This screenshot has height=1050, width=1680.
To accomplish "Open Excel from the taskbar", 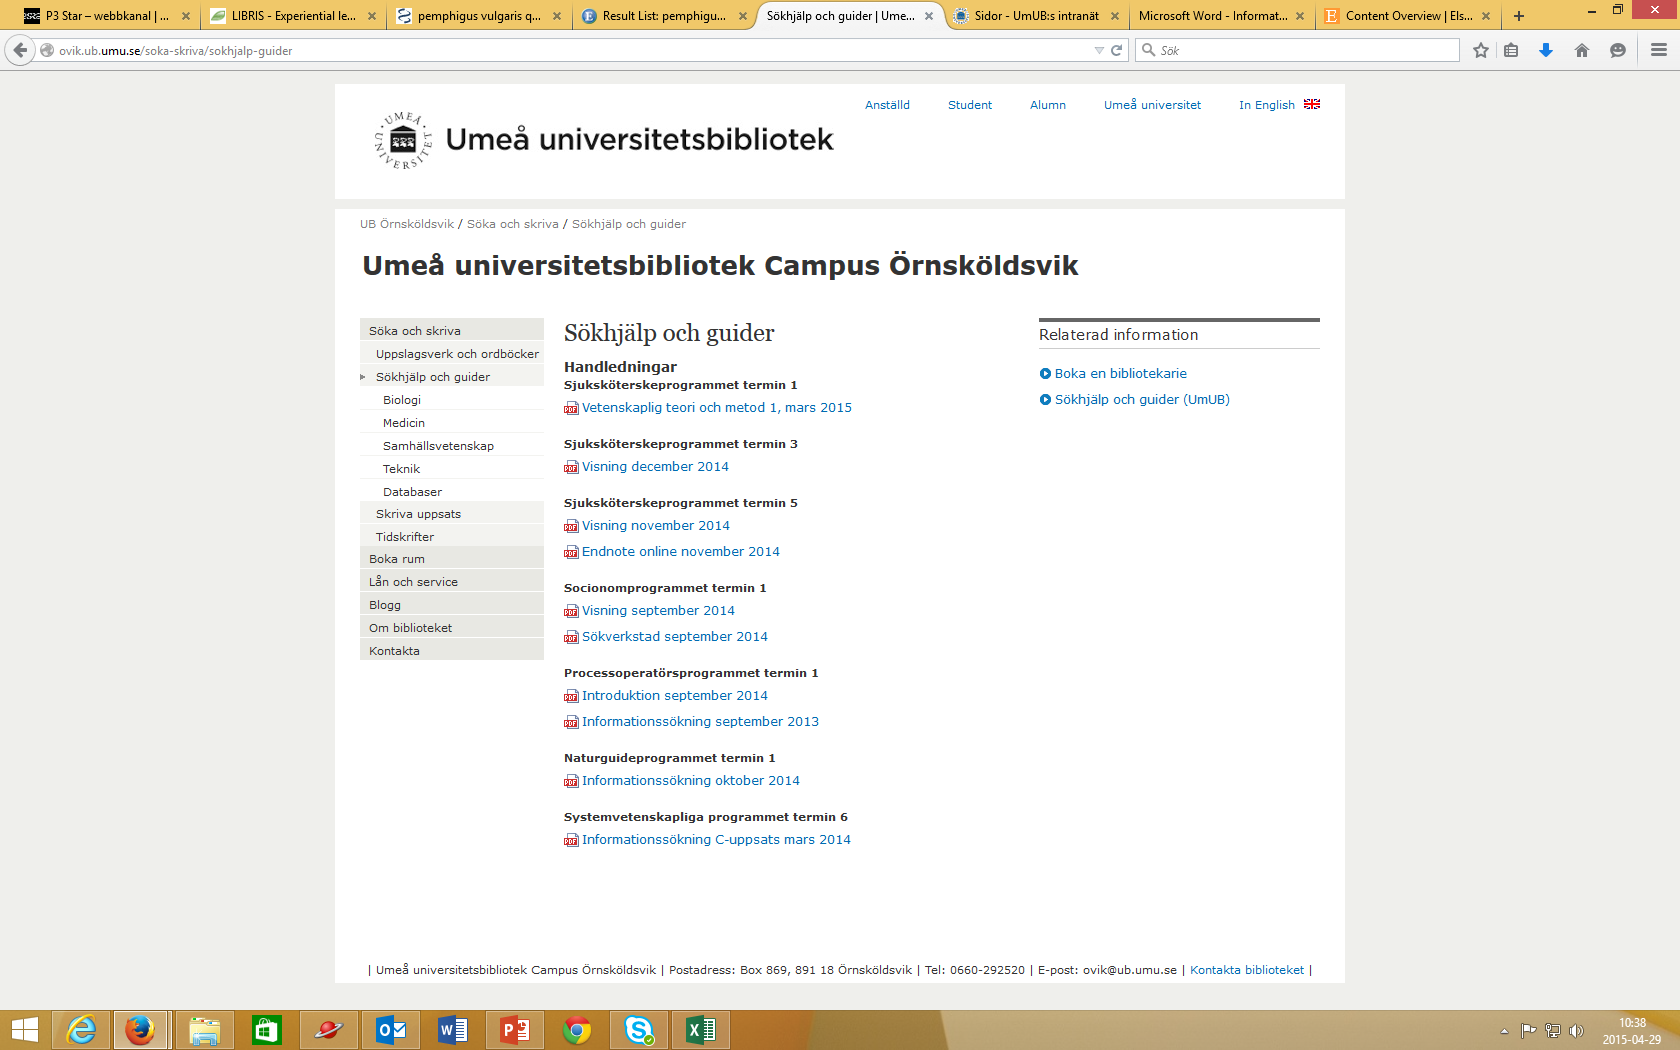I will (701, 1030).
